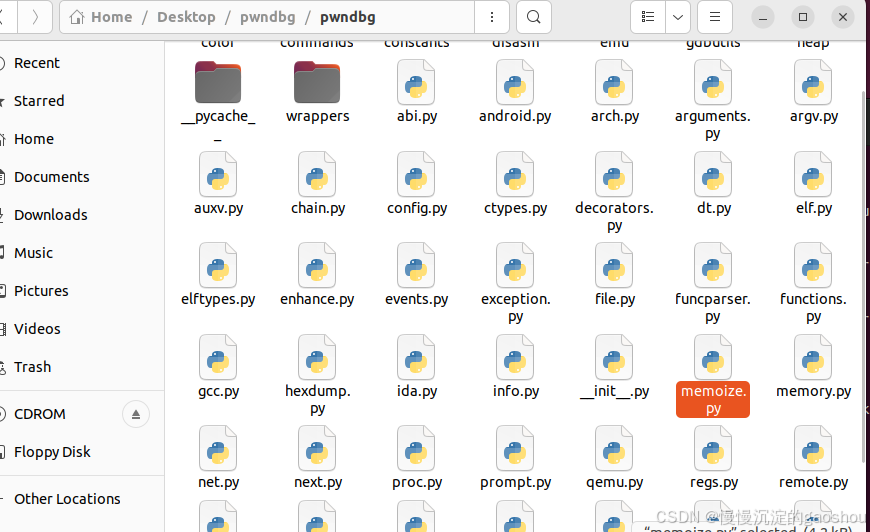Open Floppy Disk in the sidebar
The width and height of the screenshot is (870, 532).
(x=82, y=452)
